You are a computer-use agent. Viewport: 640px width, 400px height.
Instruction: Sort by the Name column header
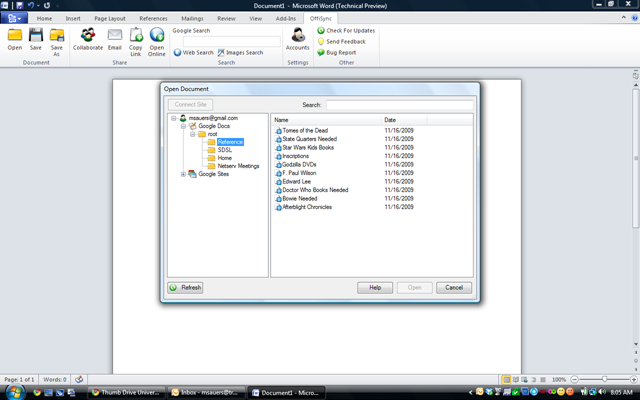click(x=327, y=120)
